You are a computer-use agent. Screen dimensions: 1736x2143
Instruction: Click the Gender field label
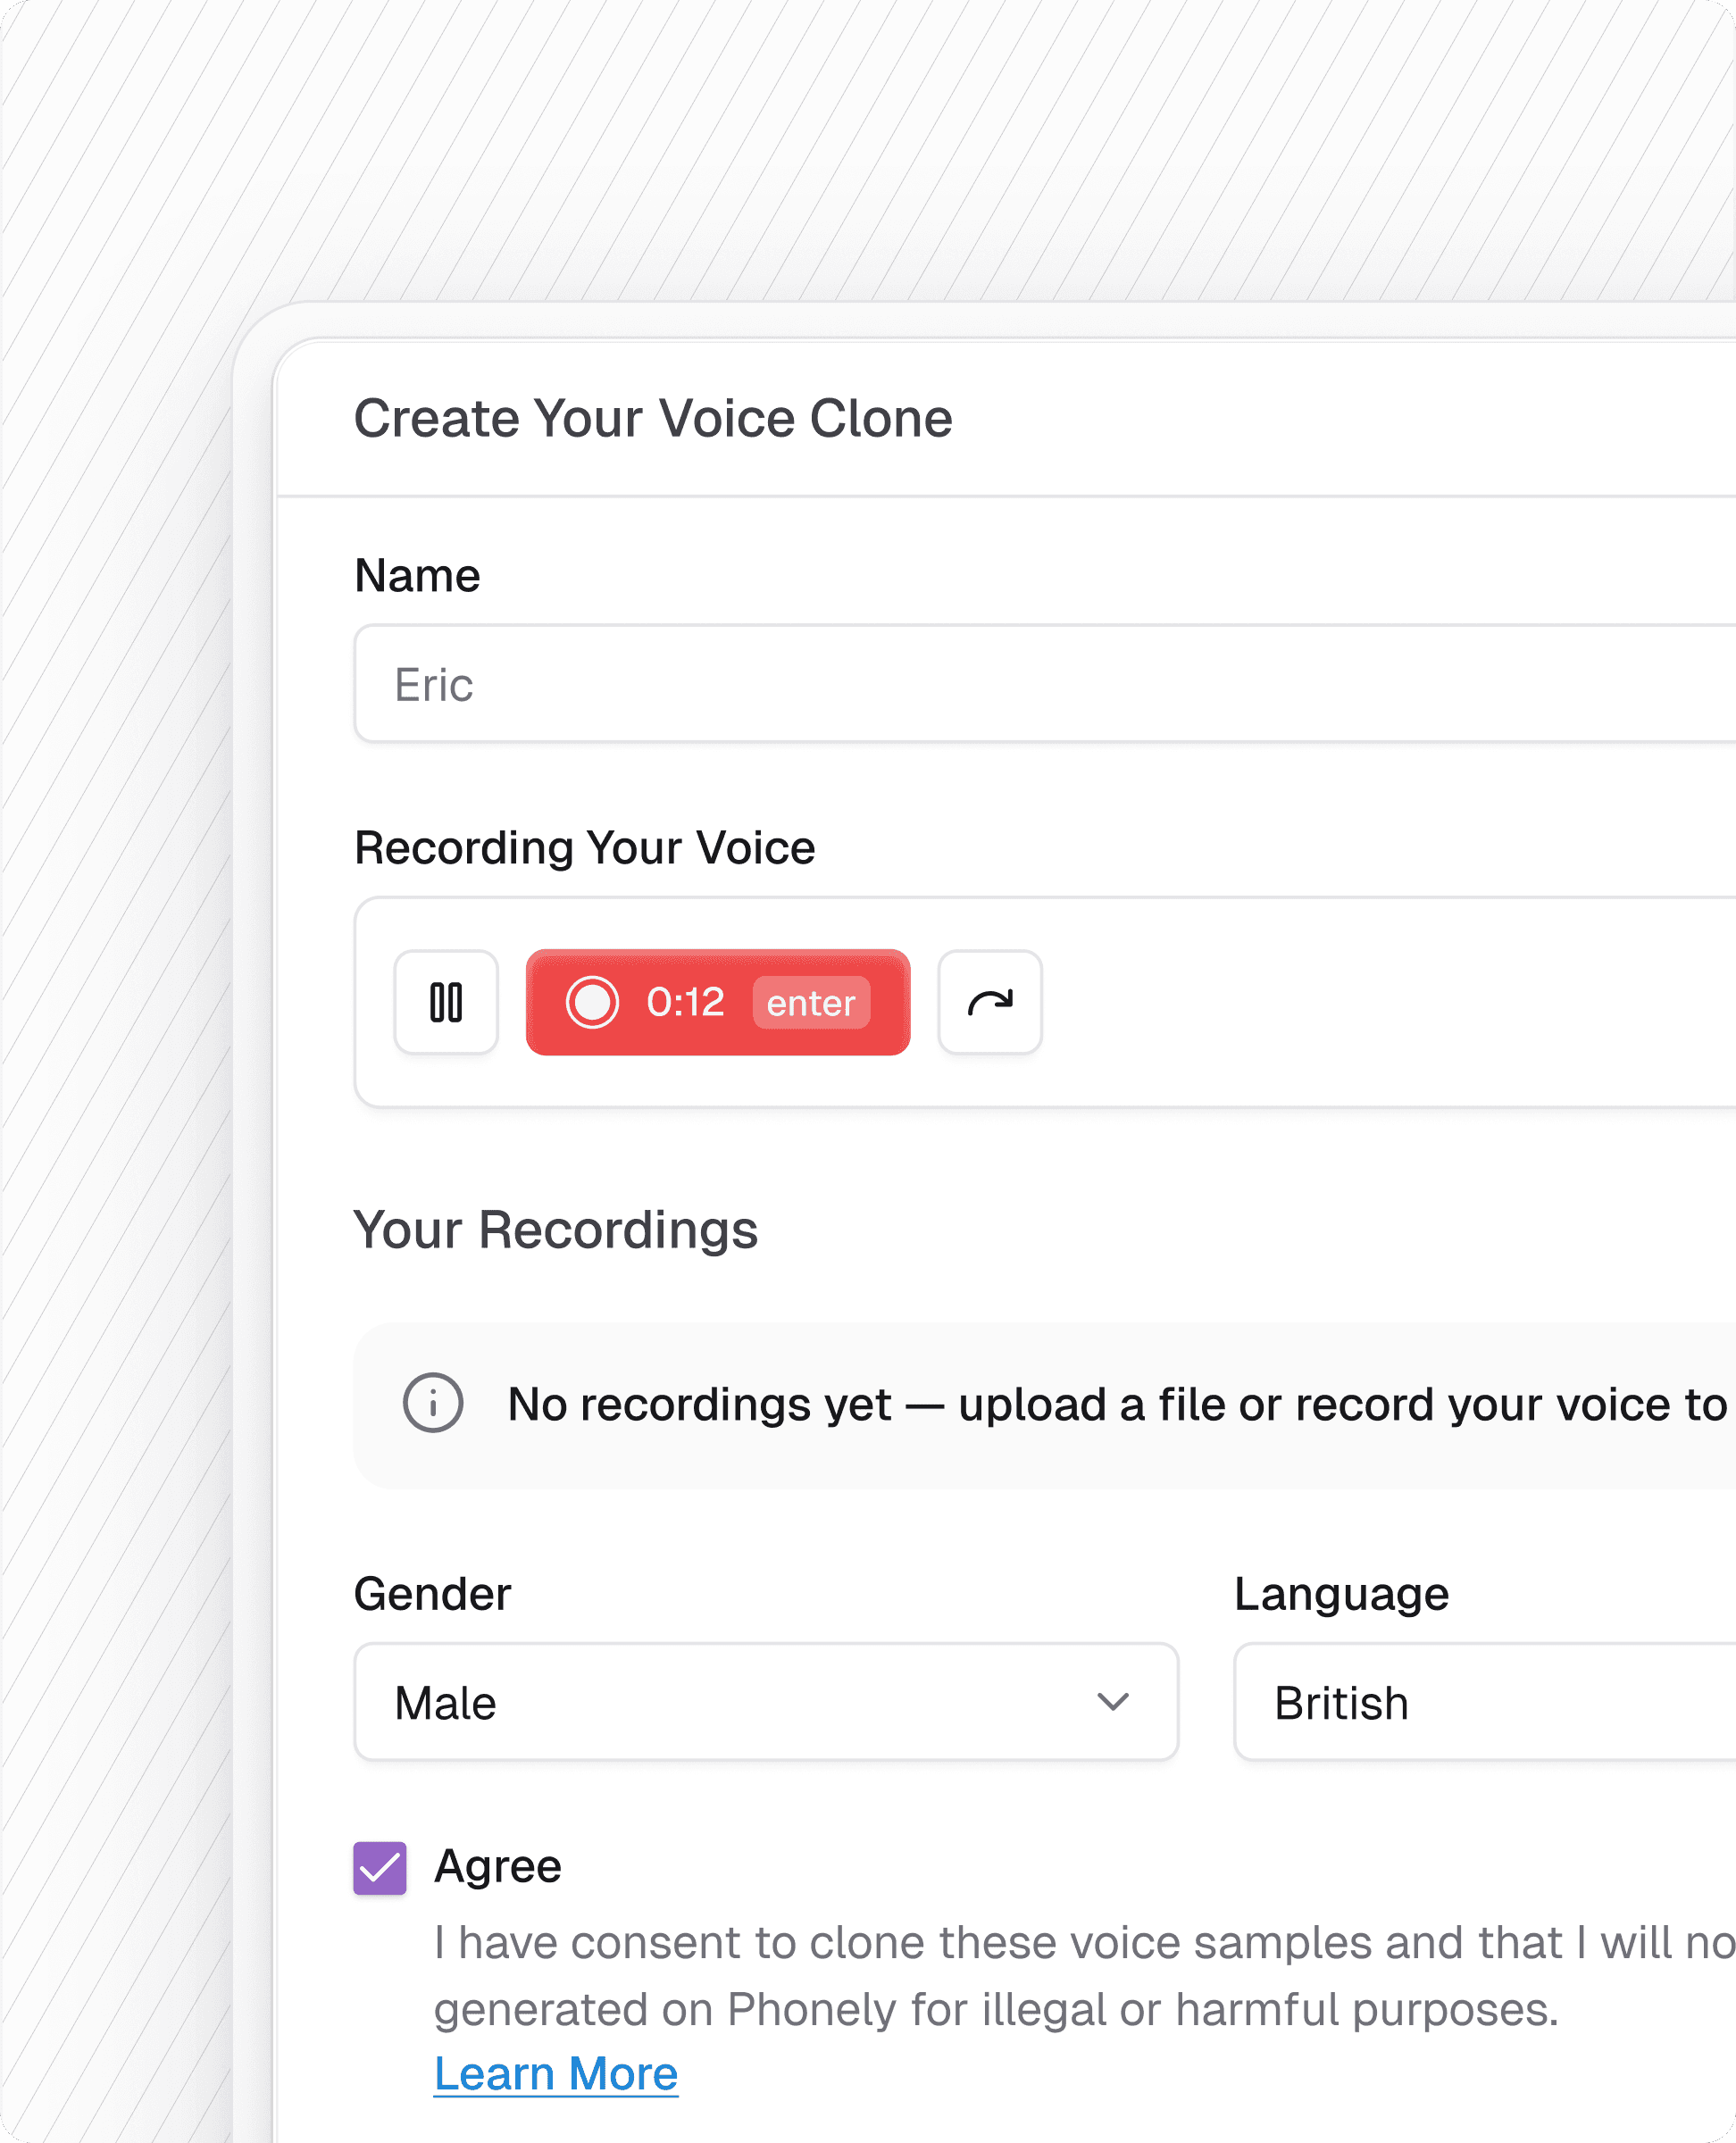[x=432, y=1594]
